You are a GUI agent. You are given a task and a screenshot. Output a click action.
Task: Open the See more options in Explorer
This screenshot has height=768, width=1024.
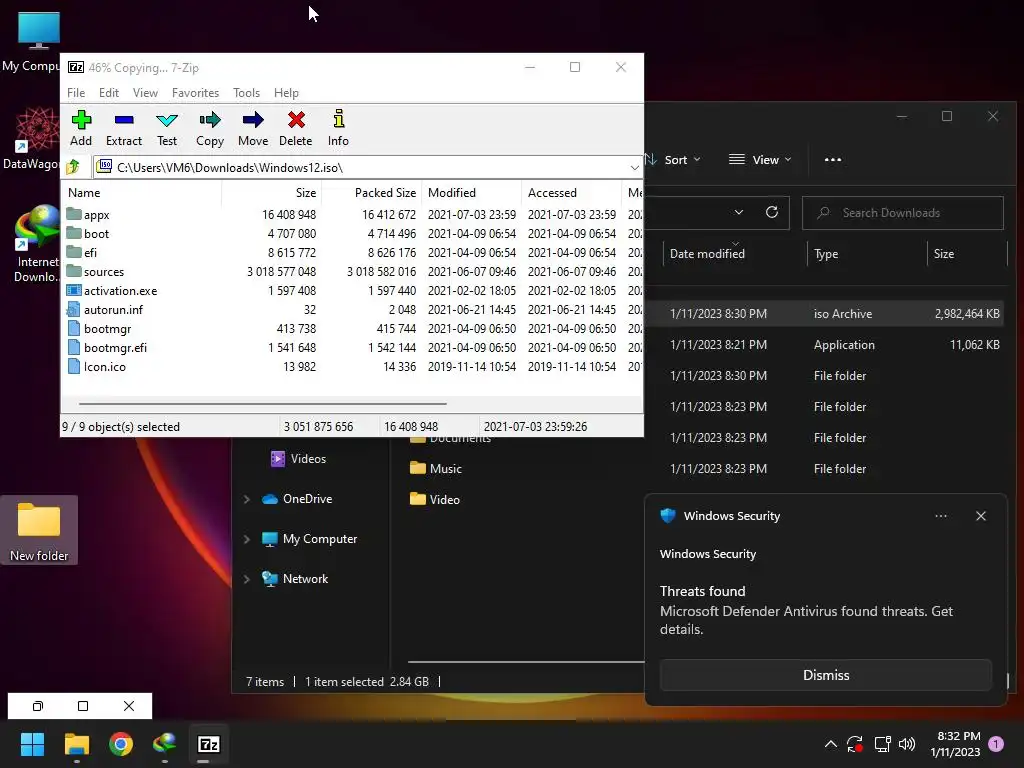(x=833, y=160)
